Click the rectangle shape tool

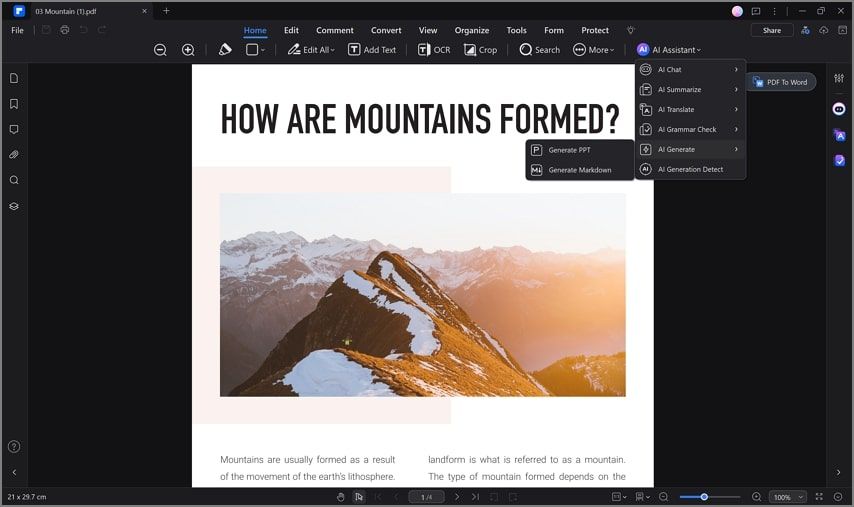pos(252,50)
